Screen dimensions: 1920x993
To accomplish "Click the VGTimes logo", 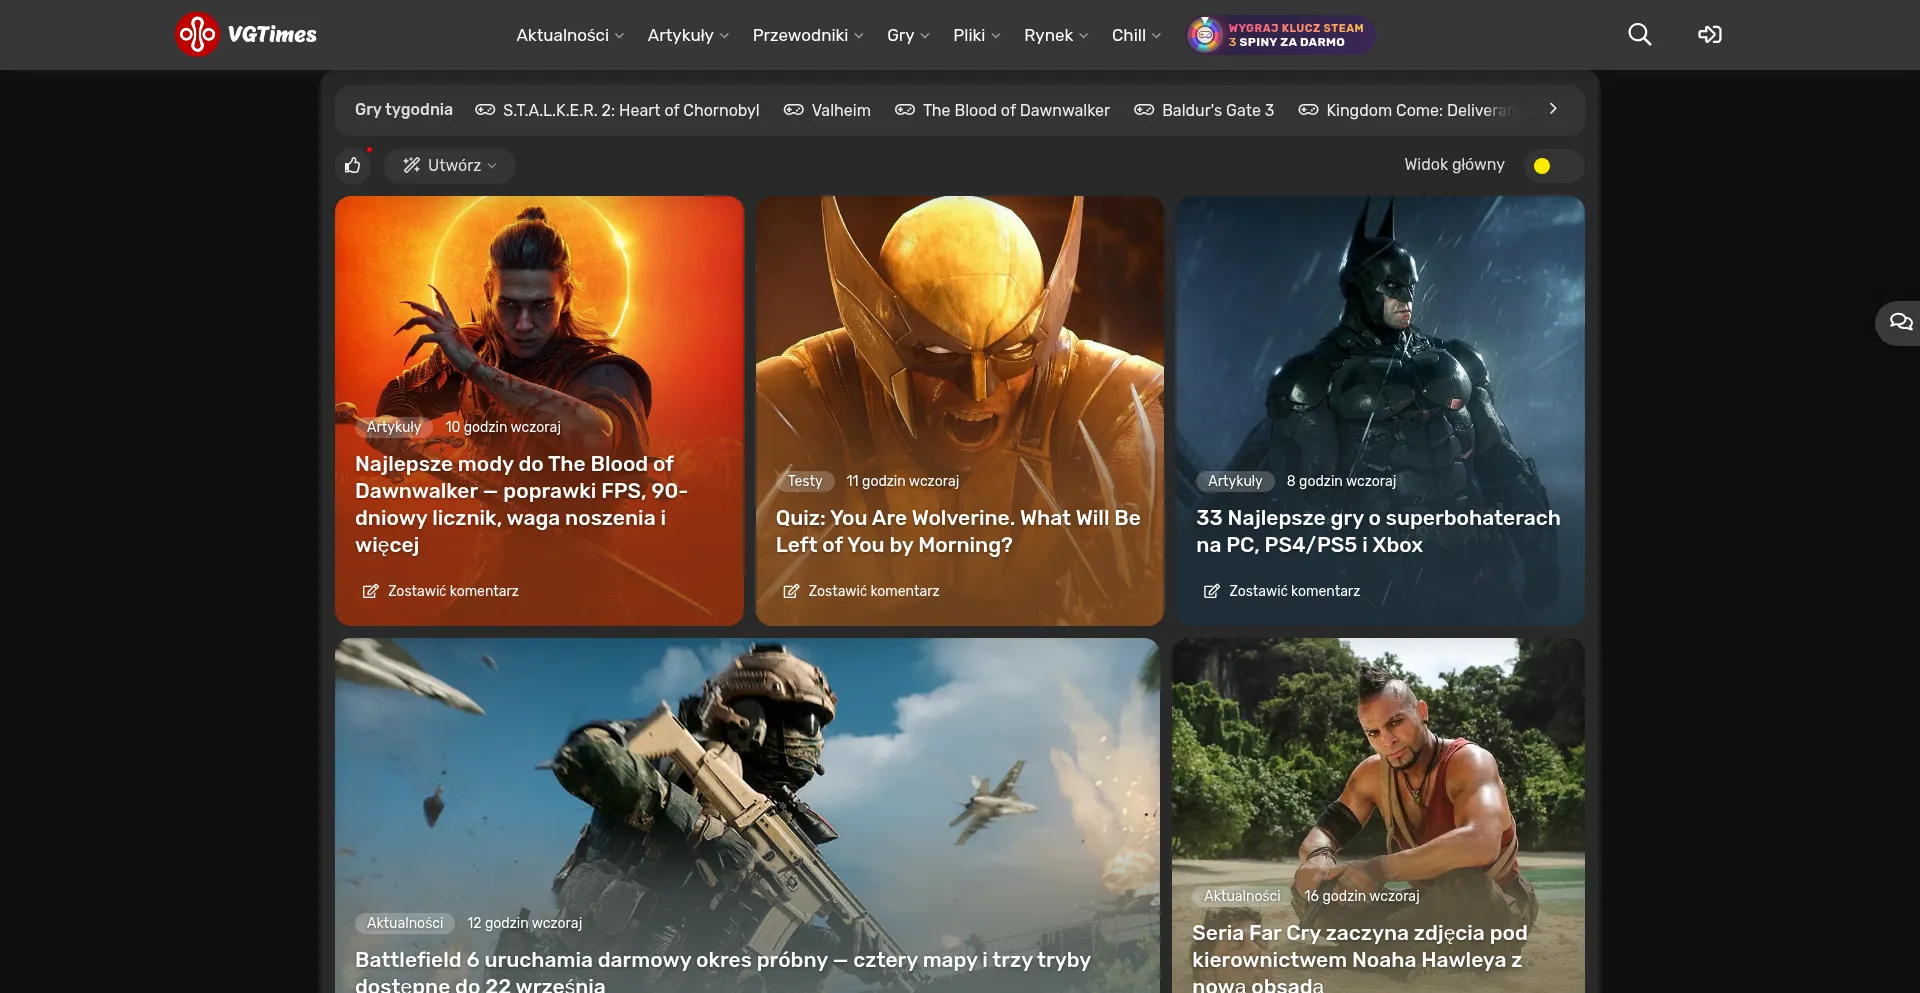I will pos(246,35).
